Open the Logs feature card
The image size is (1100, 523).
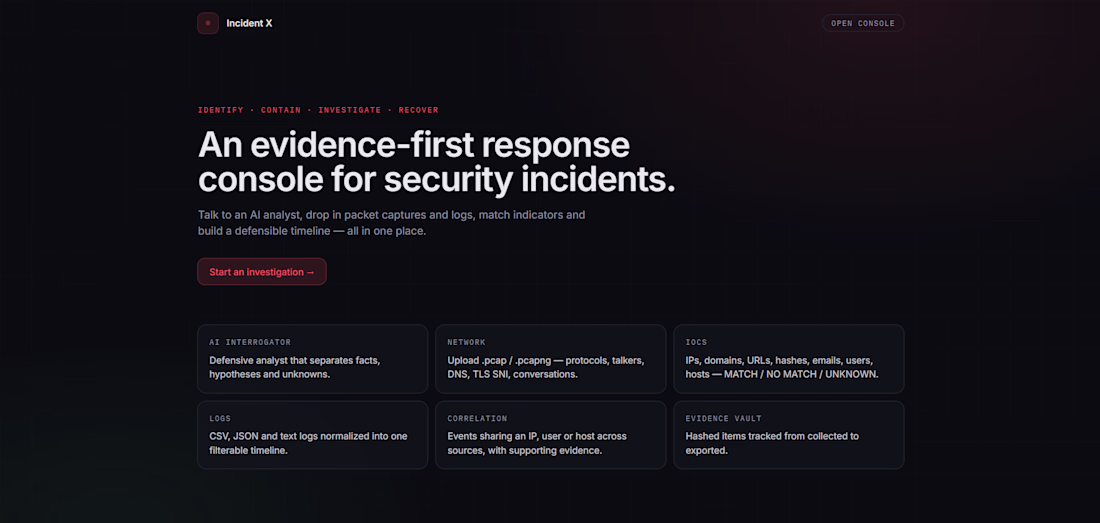point(312,435)
